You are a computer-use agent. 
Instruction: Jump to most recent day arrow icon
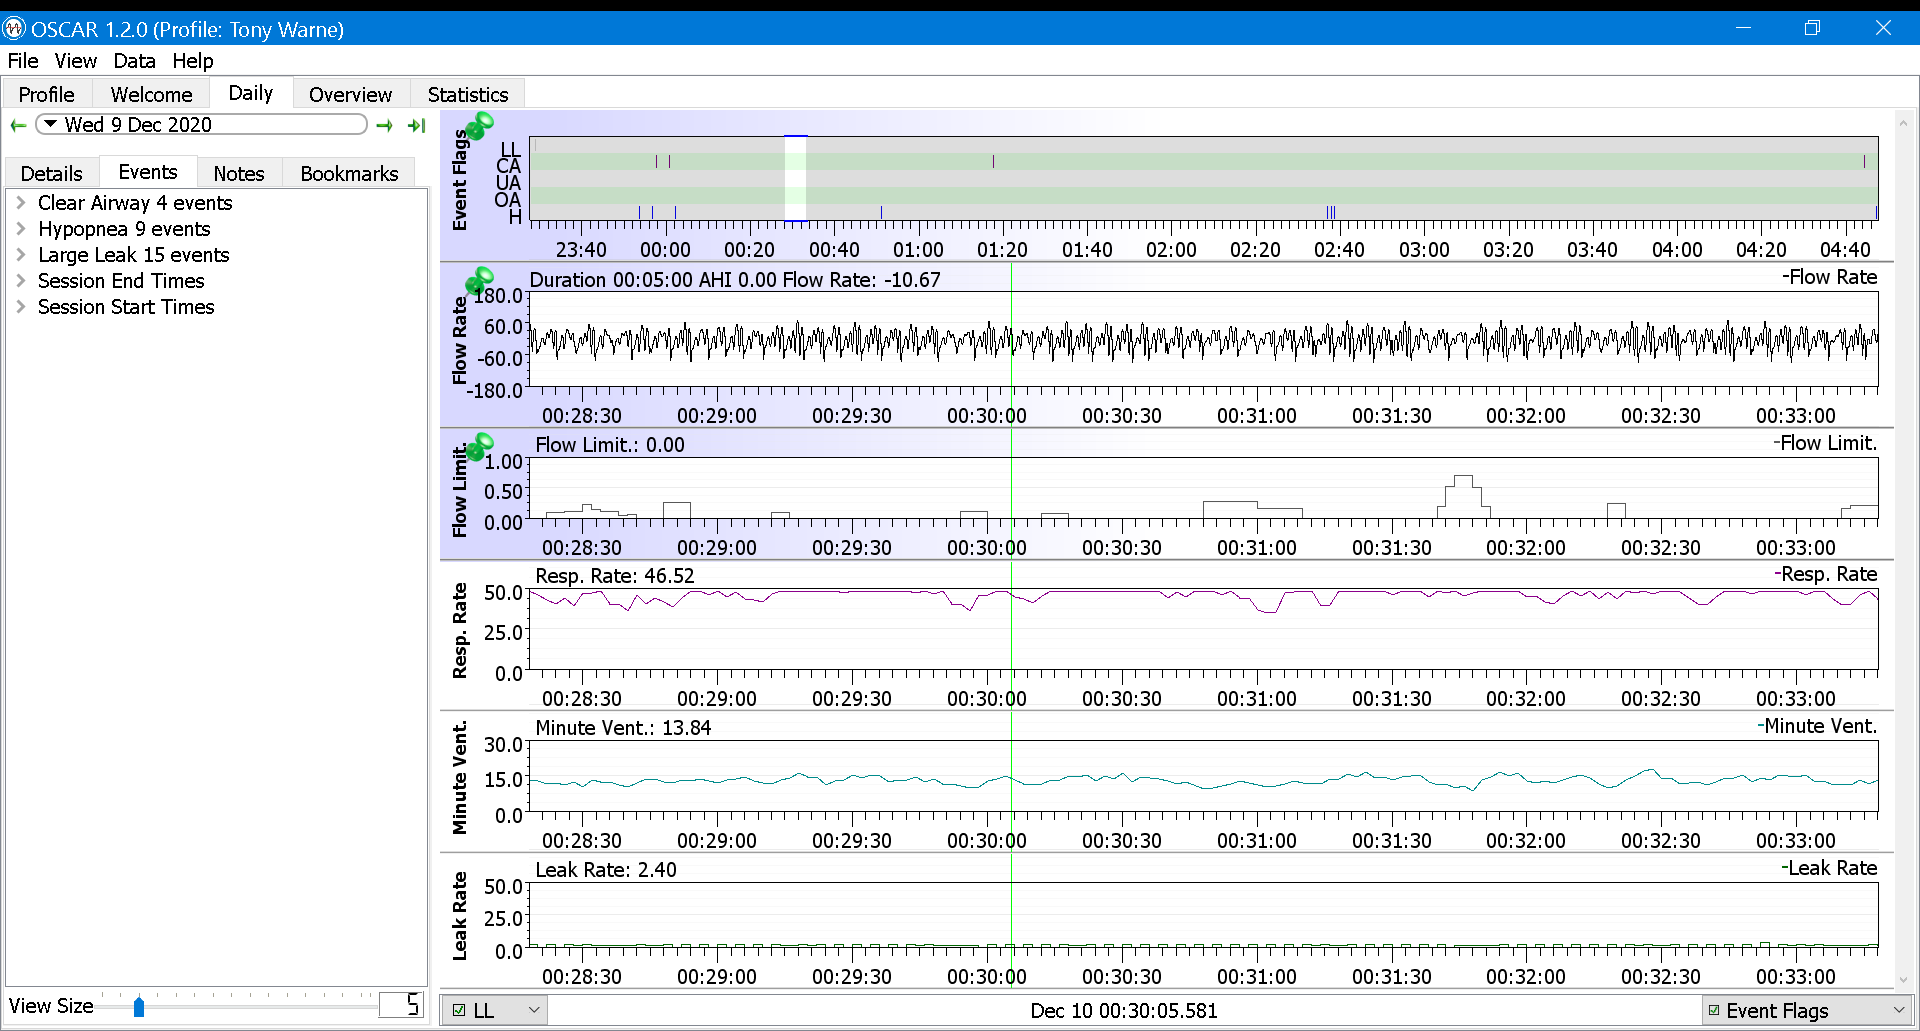[417, 125]
